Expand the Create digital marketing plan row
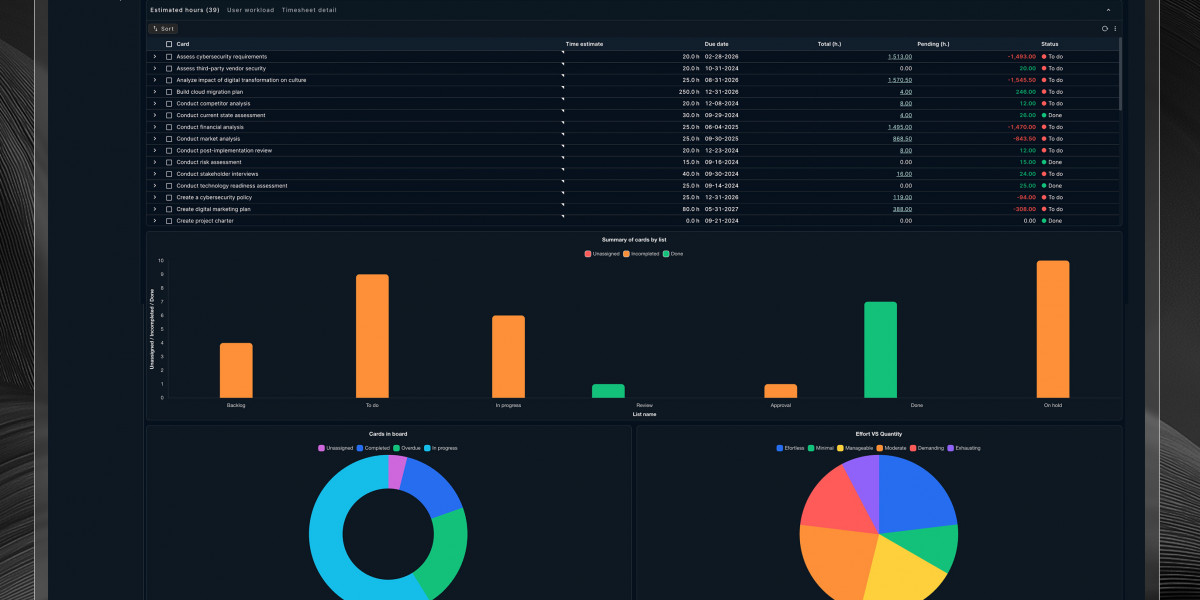The width and height of the screenshot is (1200, 600). tap(155, 209)
